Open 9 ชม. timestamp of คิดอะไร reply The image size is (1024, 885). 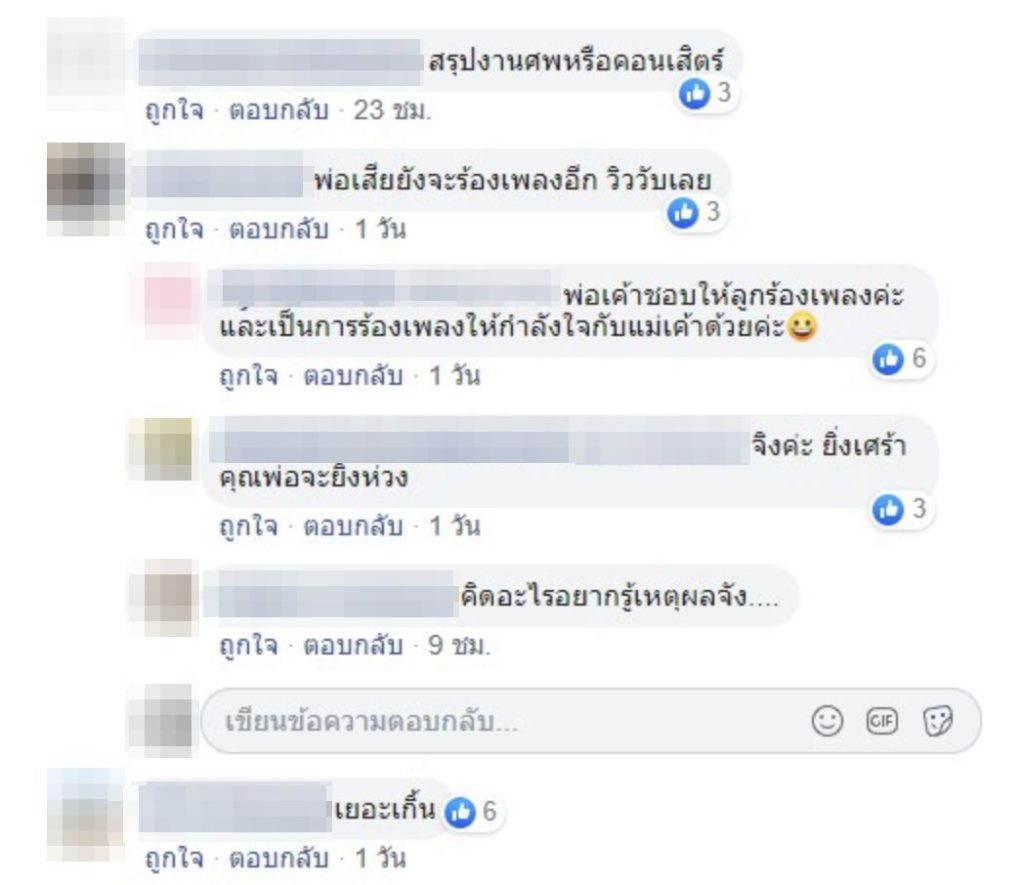click(x=458, y=646)
